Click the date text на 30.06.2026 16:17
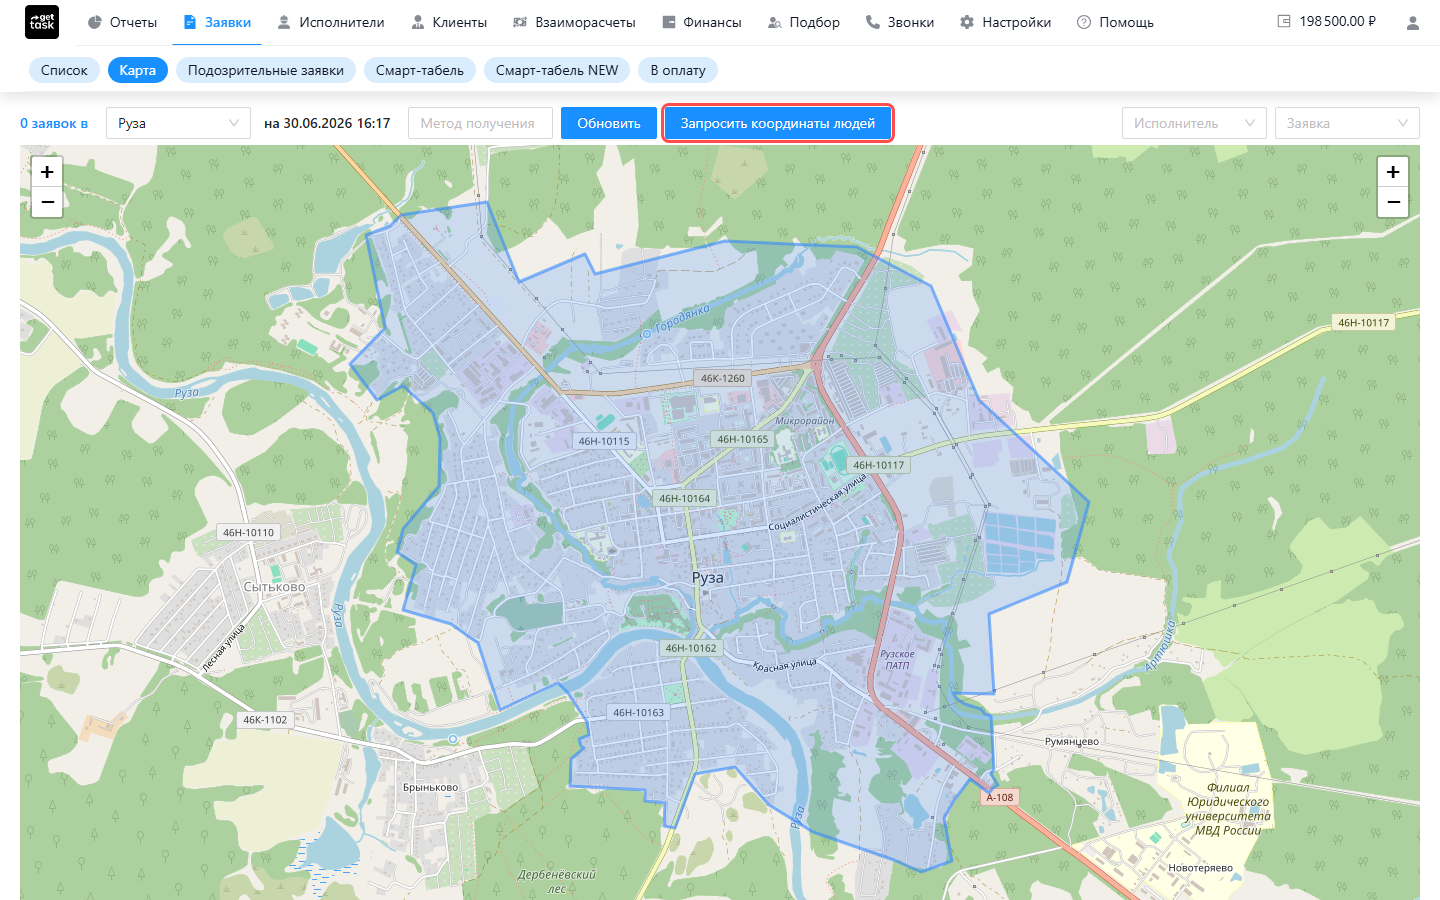This screenshot has height=900, width=1440. tap(327, 123)
